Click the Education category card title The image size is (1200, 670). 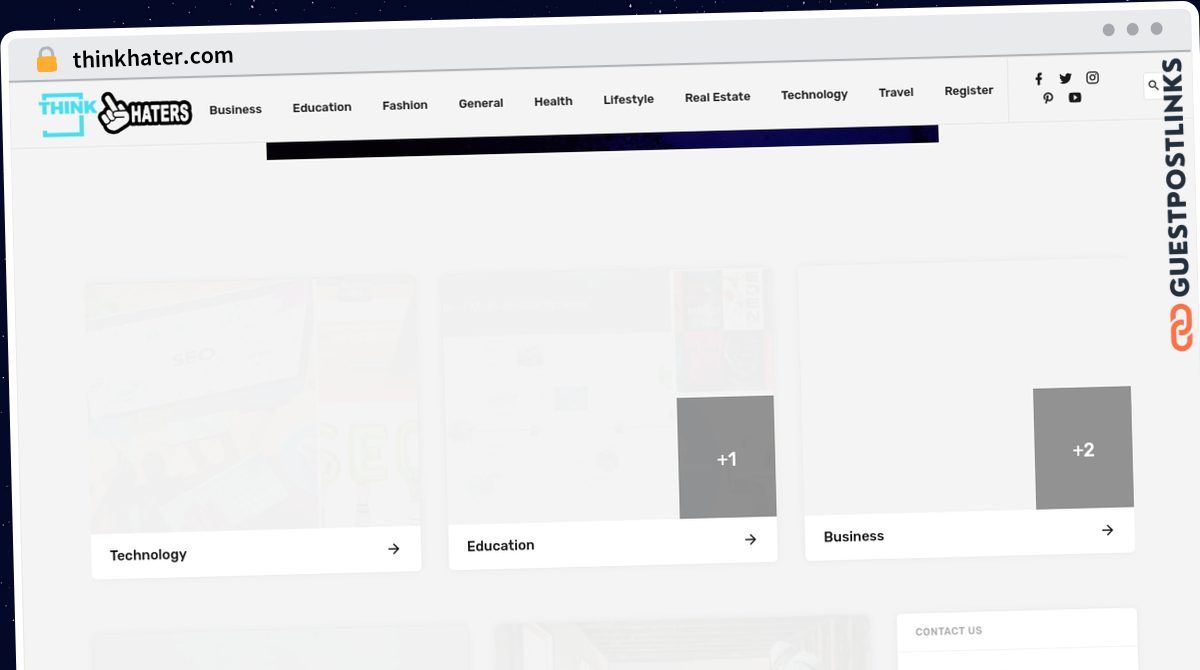(501, 546)
